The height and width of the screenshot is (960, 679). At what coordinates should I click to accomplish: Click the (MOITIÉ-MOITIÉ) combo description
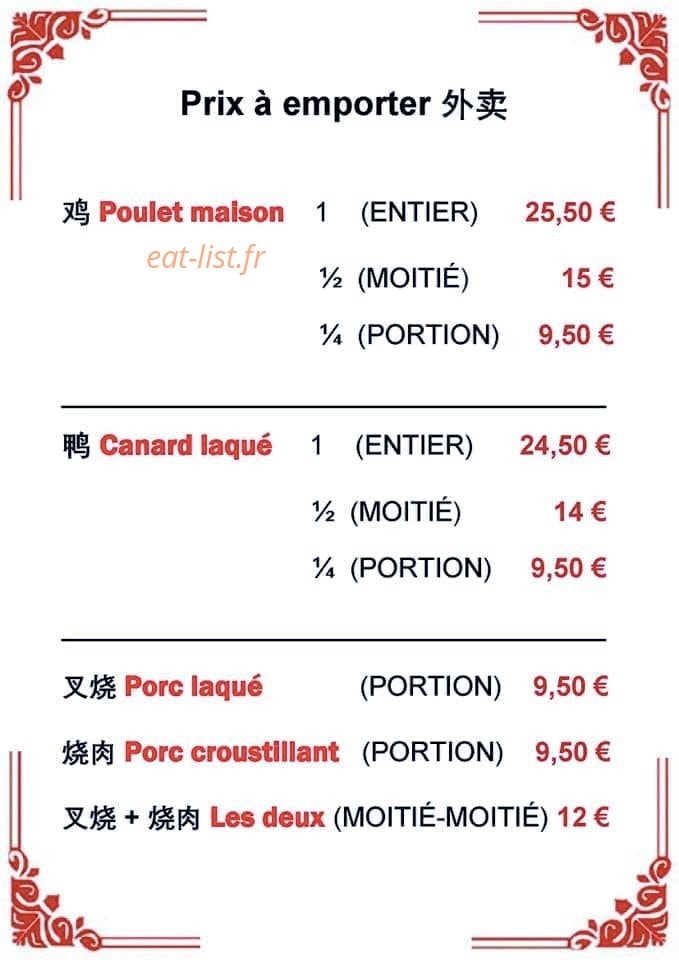coord(441,817)
